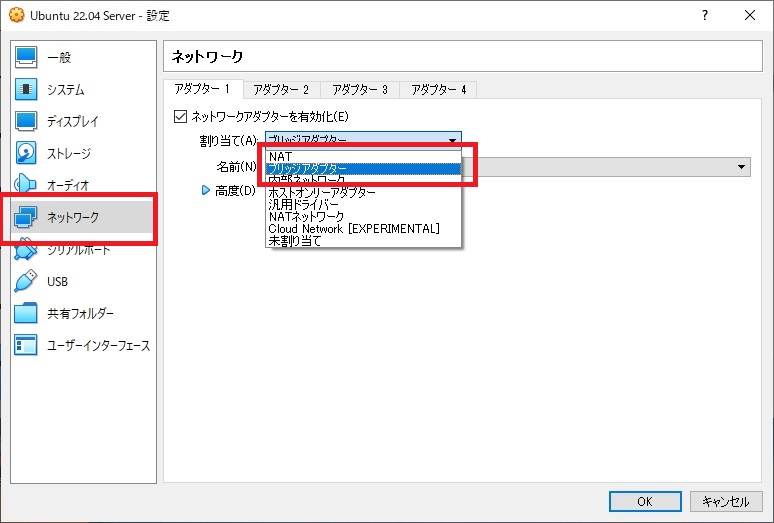Screen dimensions: 774x523
Task: Select the 共有フォルダー sidebar label
Action: click(x=80, y=313)
